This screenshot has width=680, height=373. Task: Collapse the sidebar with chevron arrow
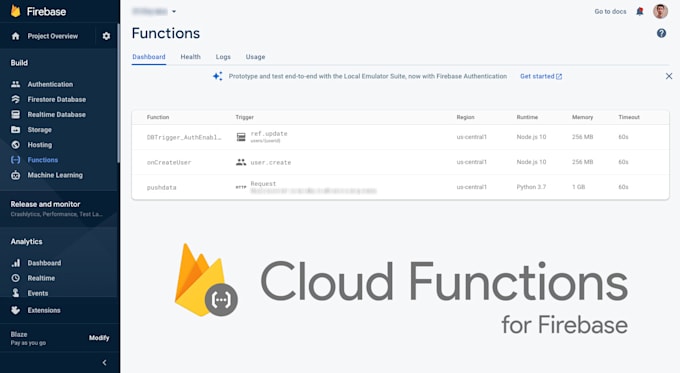click(105, 363)
